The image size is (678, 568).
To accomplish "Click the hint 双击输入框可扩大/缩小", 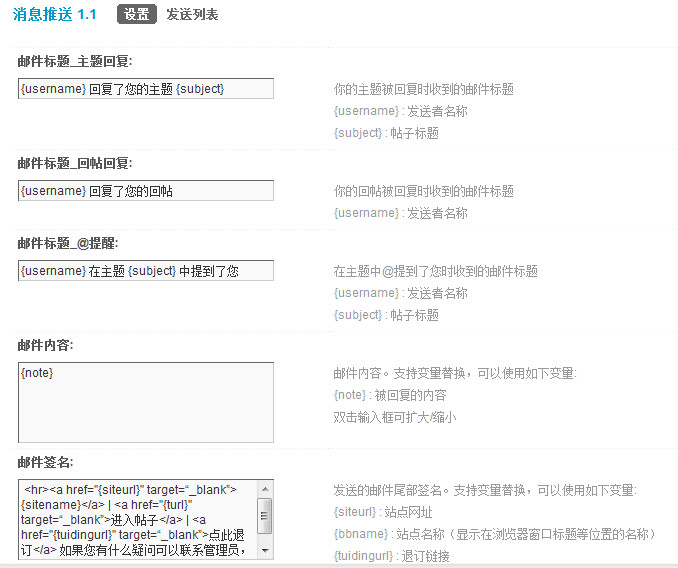I will [x=395, y=417].
